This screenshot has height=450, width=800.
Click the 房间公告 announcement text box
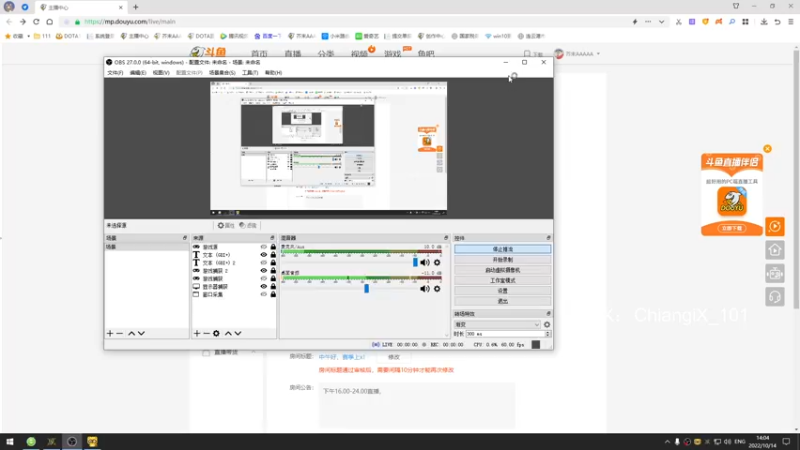pyautogui.click(x=417, y=405)
